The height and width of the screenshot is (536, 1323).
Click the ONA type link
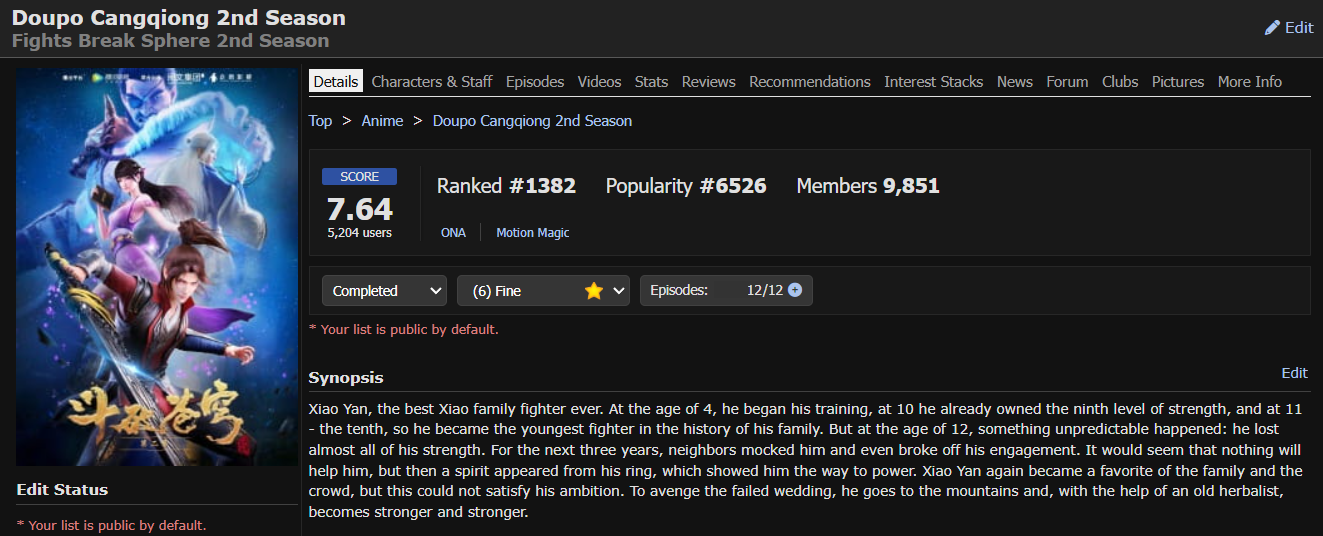453,232
